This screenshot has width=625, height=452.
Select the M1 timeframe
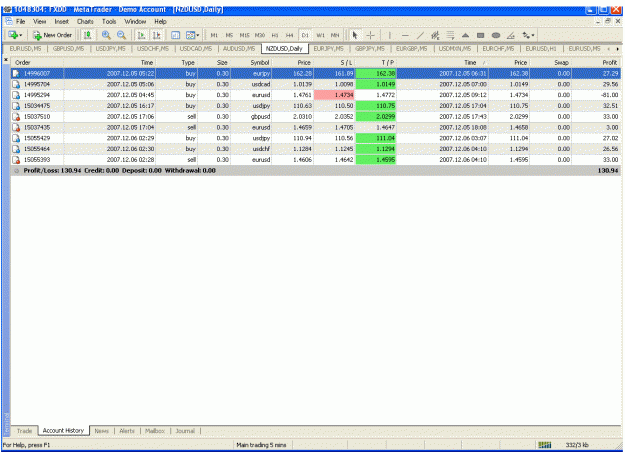[214, 35]
